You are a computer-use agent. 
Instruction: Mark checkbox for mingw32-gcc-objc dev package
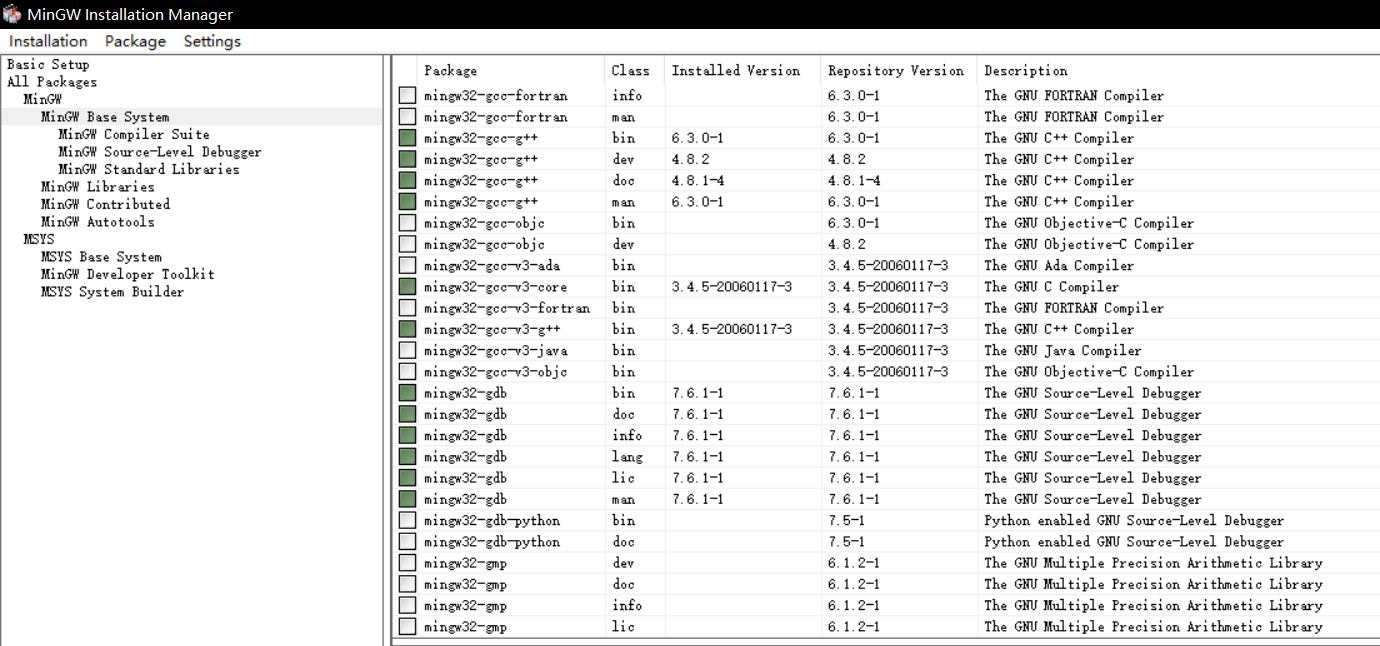pos(407,244)
